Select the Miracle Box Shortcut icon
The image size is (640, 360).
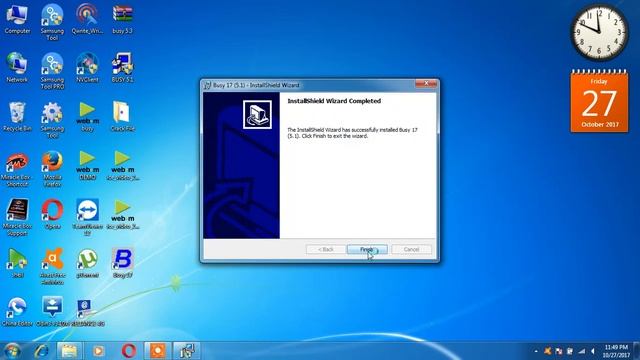(x=17, y=169)
